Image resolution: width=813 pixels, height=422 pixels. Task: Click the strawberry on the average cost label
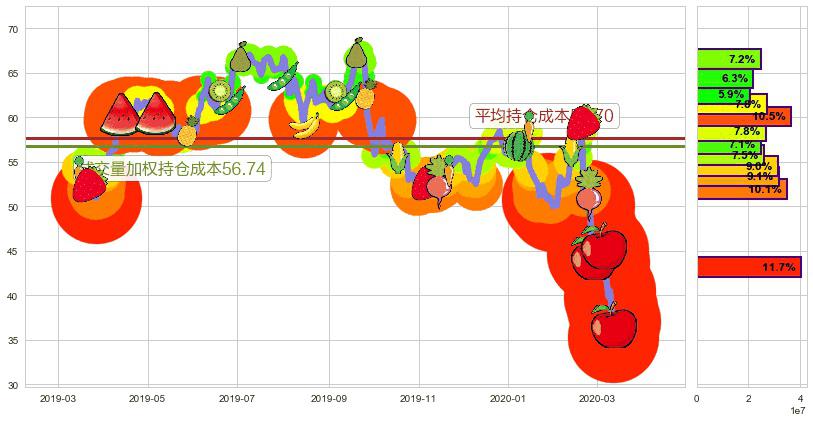(x=582, y=122)
